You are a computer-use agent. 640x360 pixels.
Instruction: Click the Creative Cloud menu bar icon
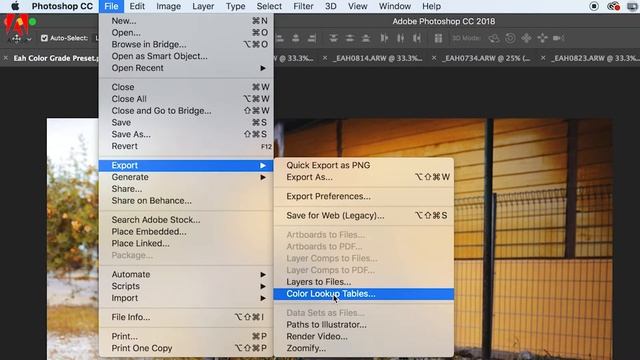(613, 6)
